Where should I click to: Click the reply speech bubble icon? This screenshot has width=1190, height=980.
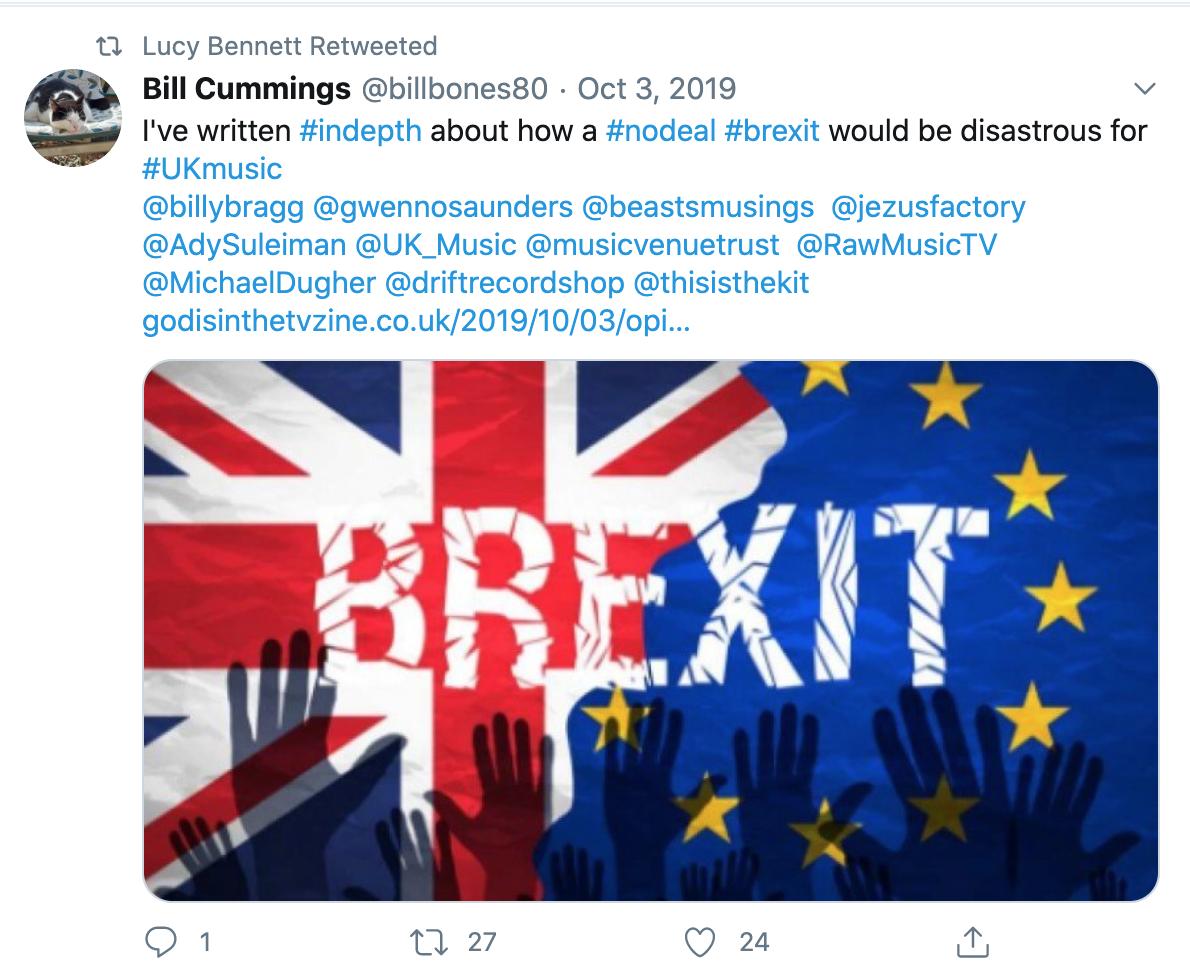point(162,941)
